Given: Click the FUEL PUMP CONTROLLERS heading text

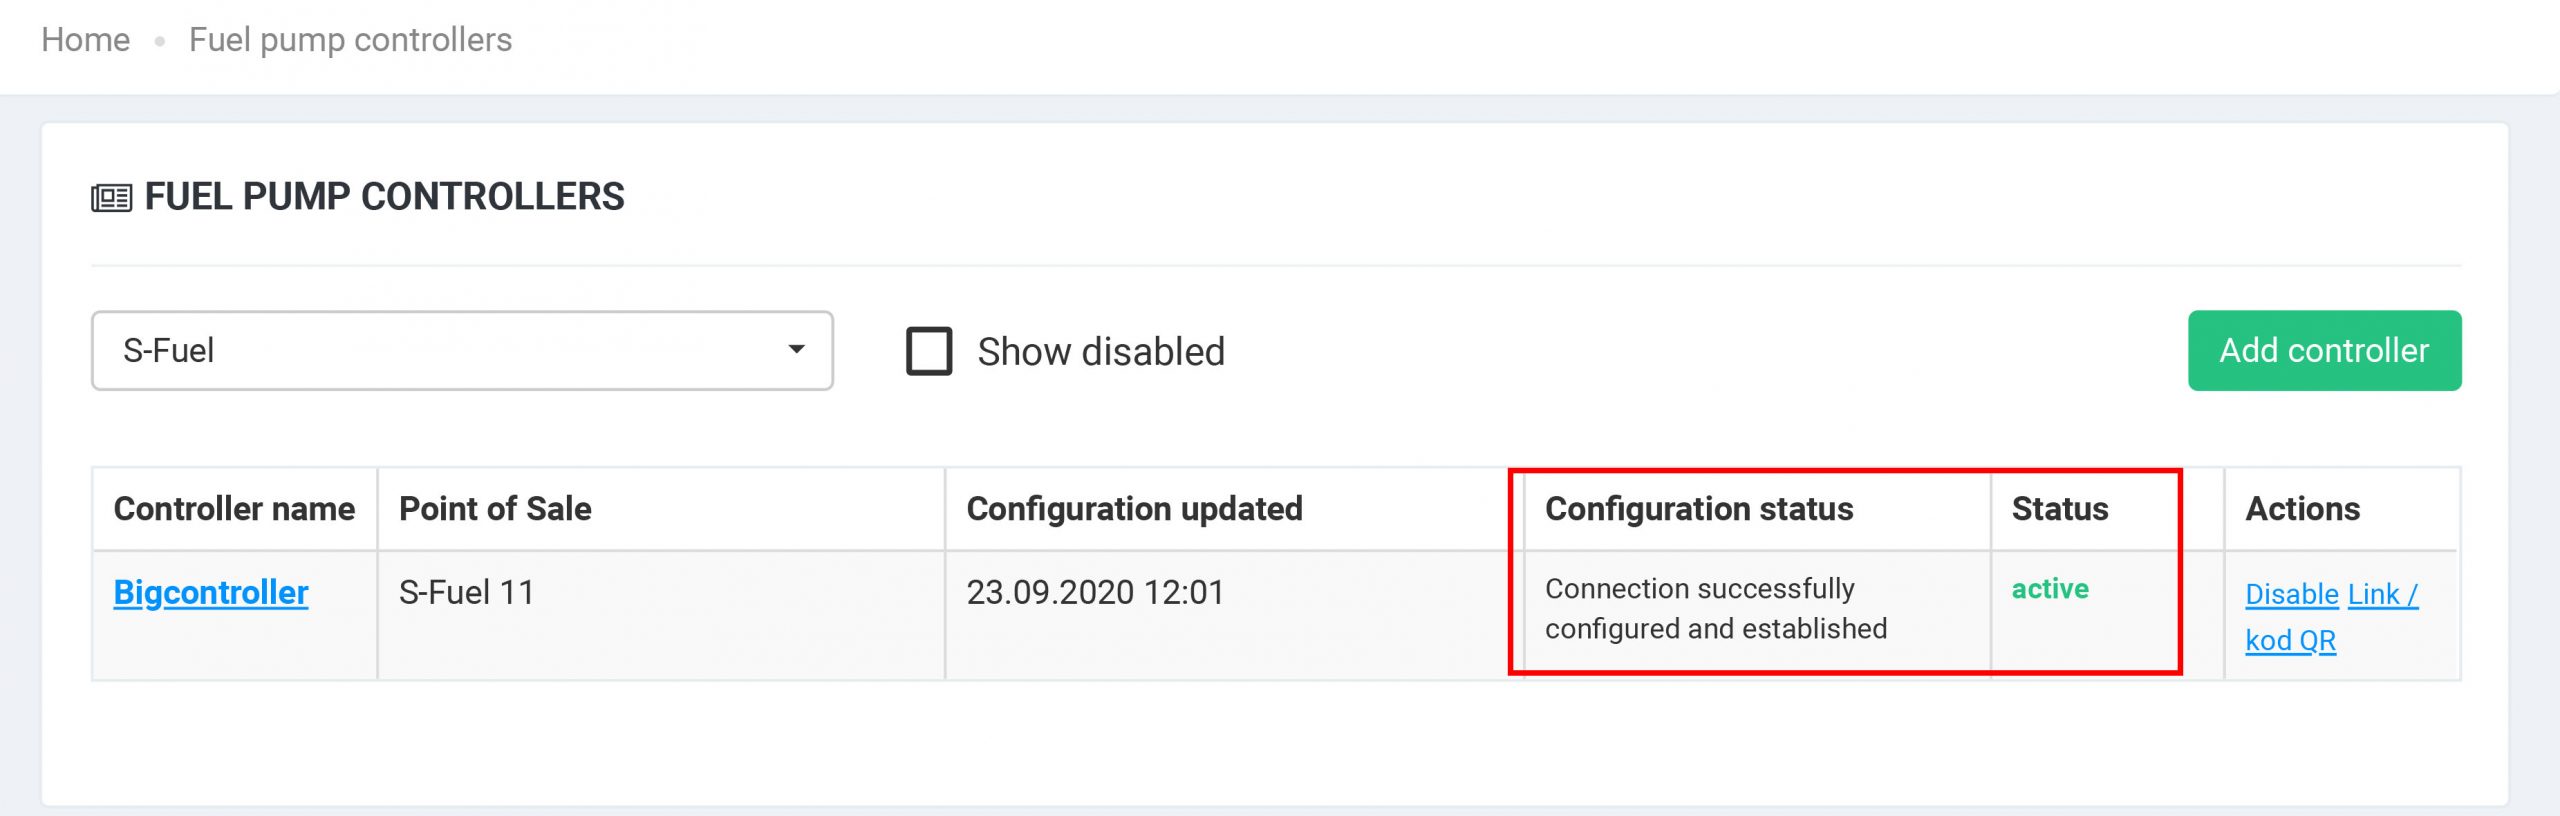Looking at the screenshot, I should (x=384, y=197).
